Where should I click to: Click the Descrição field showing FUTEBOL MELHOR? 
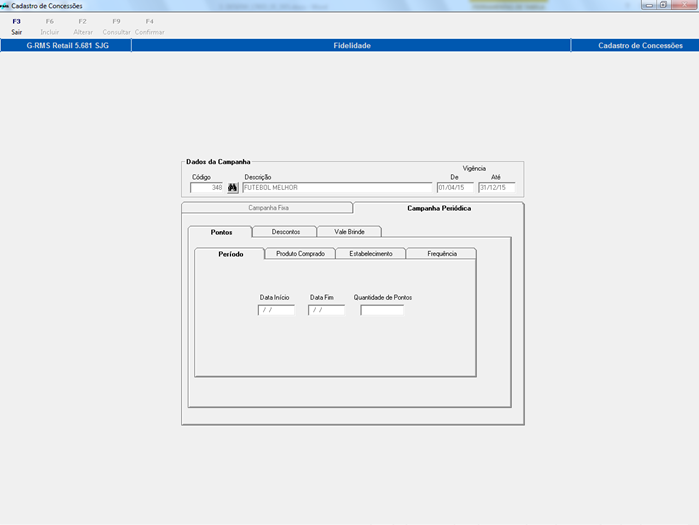click(x=337, y=188)
